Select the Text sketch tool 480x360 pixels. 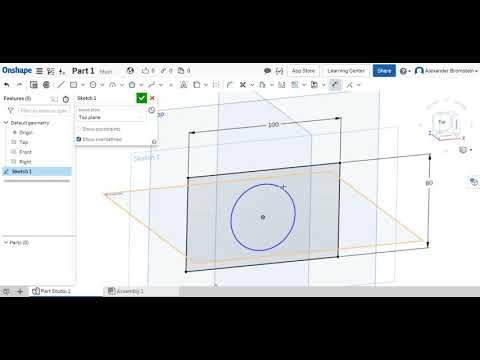pyautogui.click(x=184, y=85)
